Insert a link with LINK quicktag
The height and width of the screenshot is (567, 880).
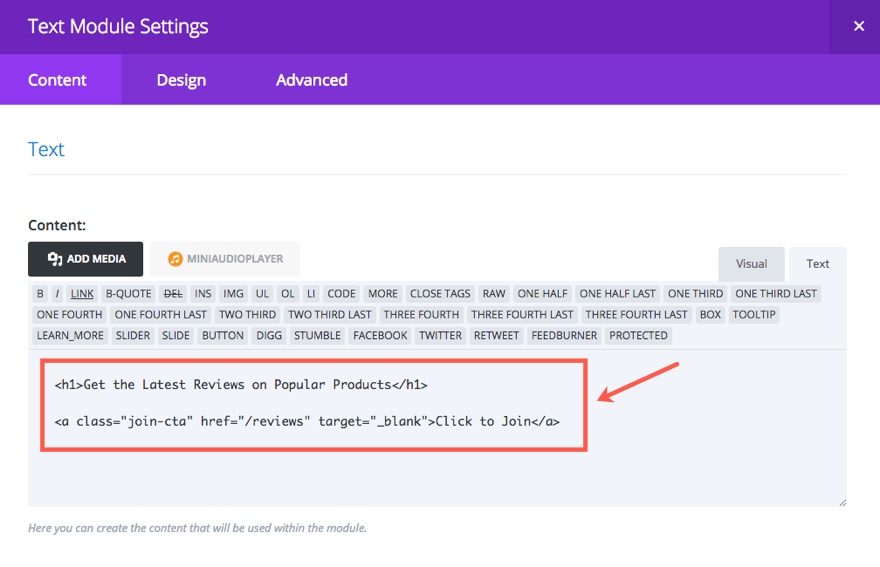[82, 294]
